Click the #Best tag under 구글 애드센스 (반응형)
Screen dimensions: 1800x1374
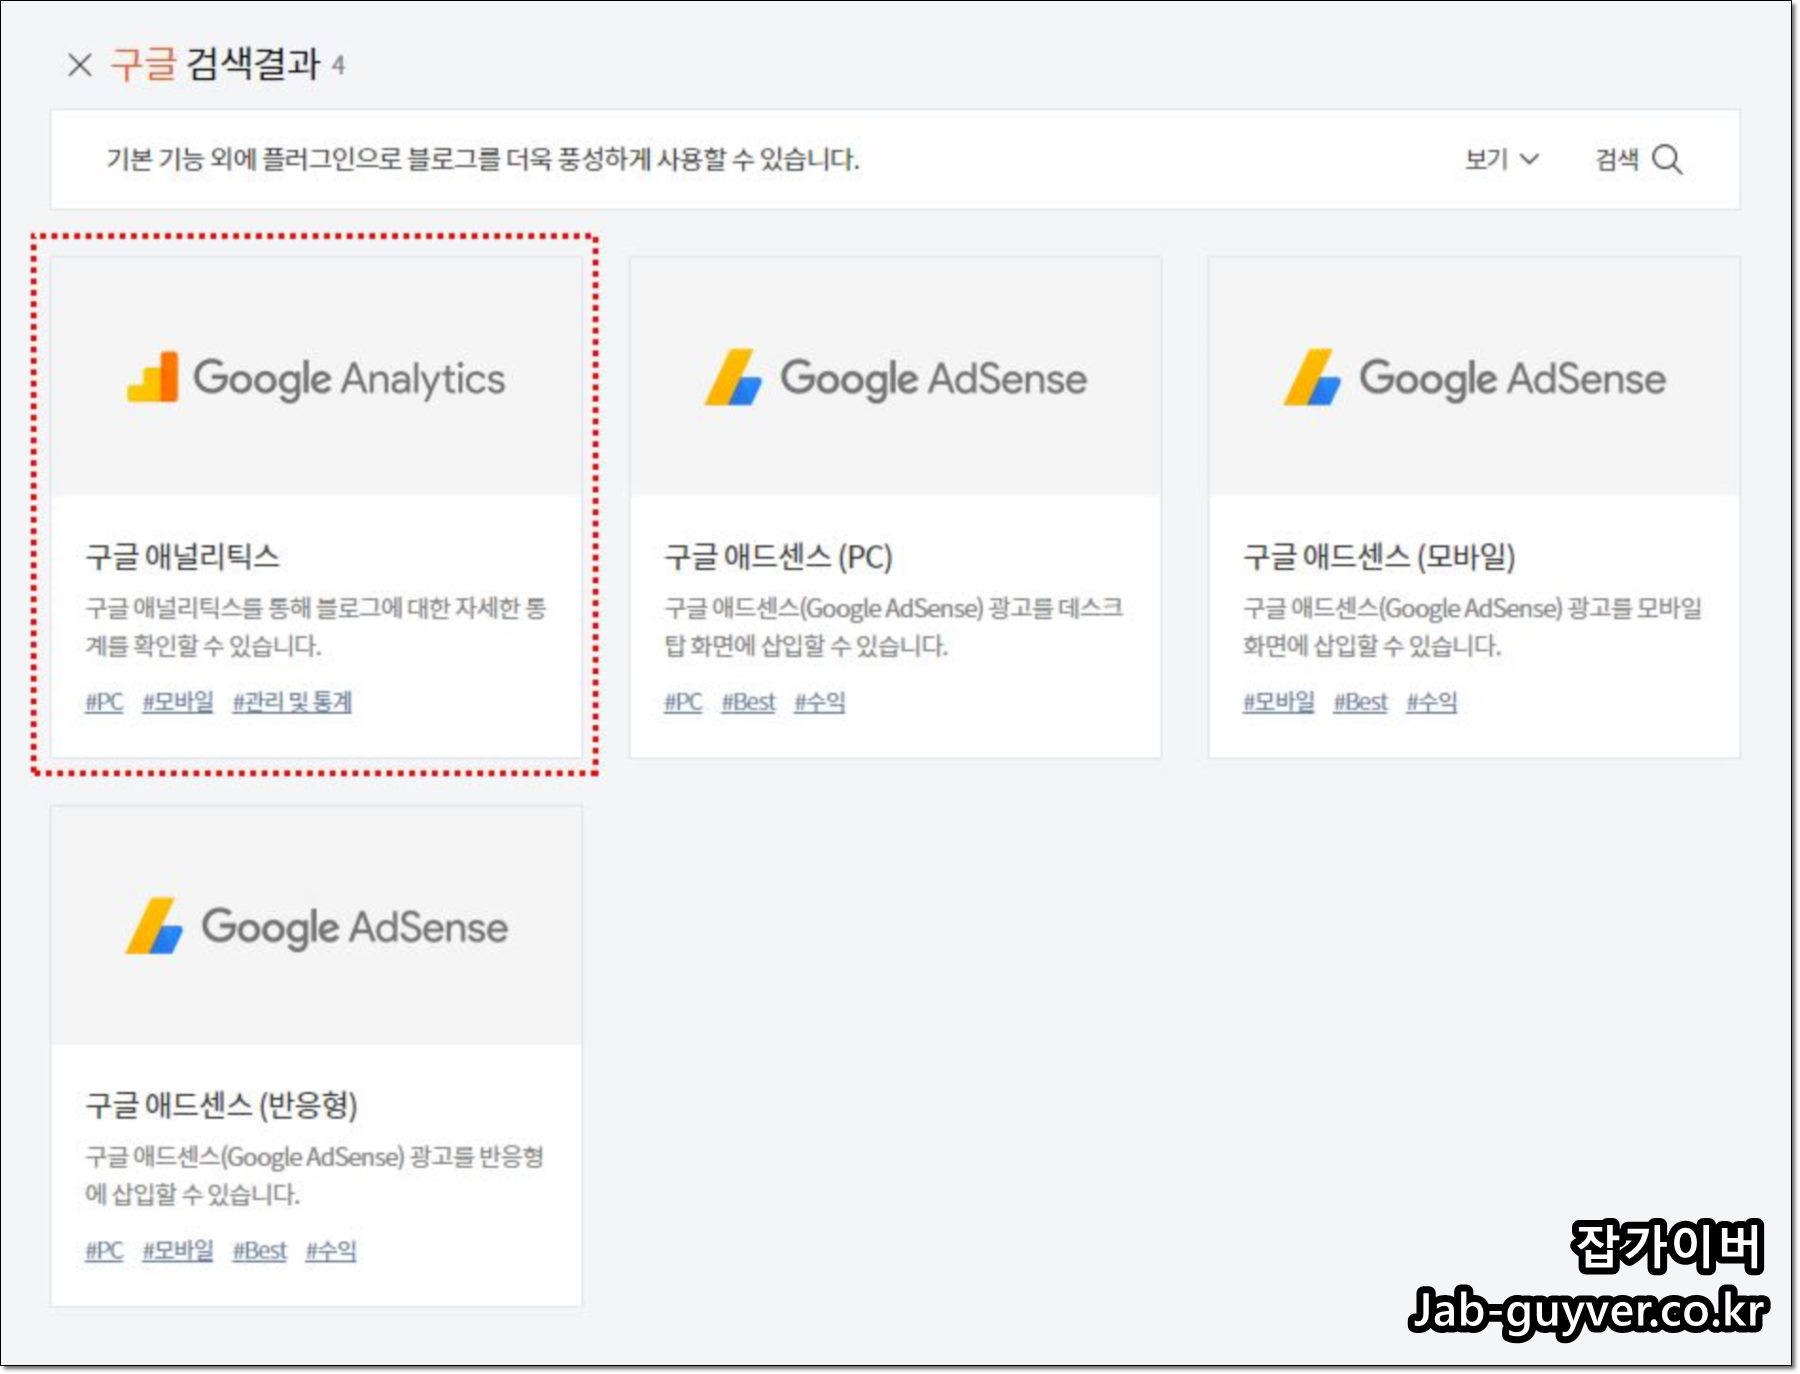260,1250
